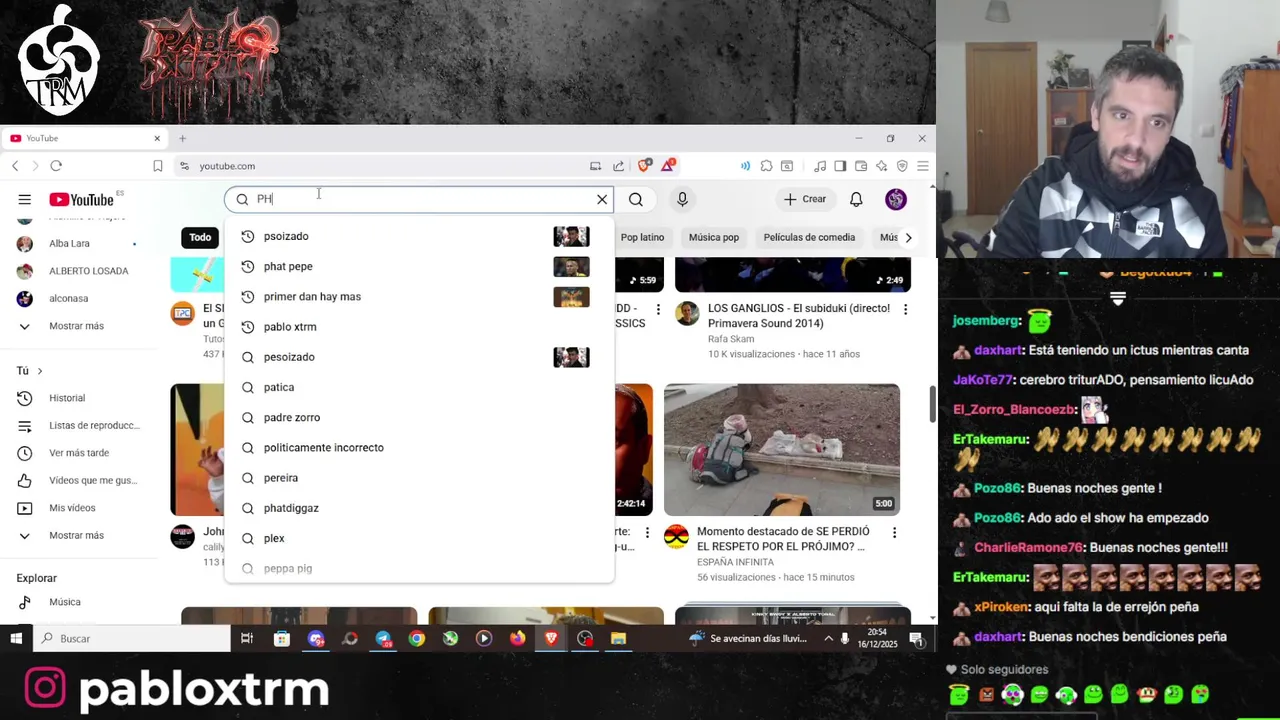
Task: Select the 'Pop latino' filter chip
Action: 642,237
